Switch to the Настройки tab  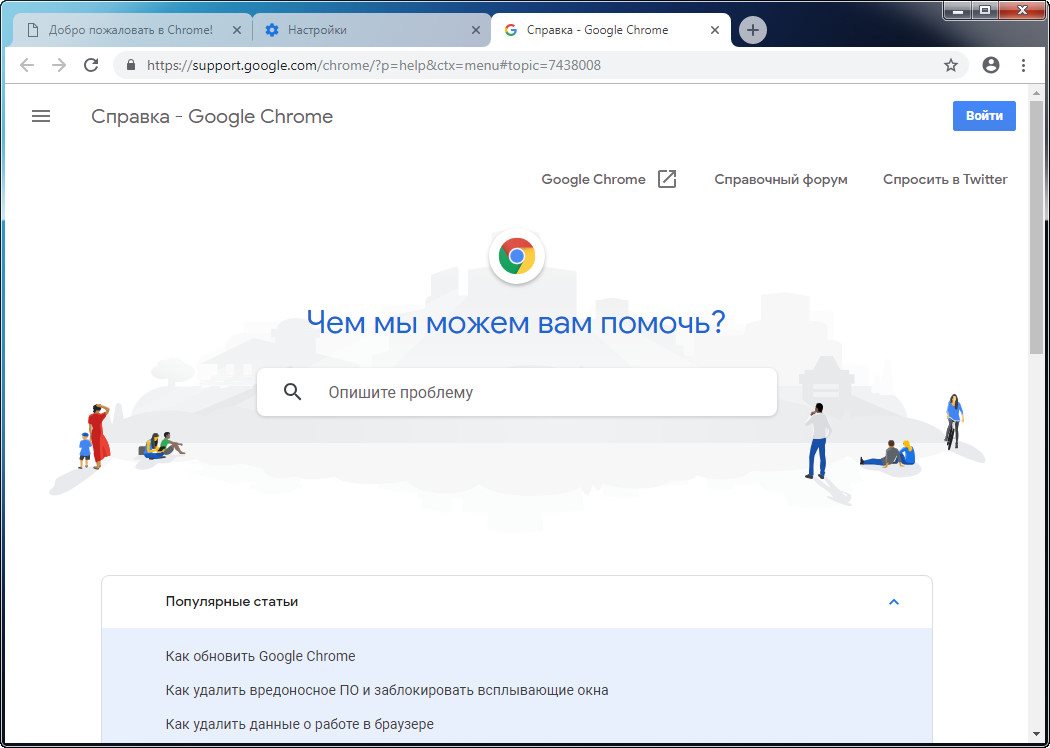(372, 30)
